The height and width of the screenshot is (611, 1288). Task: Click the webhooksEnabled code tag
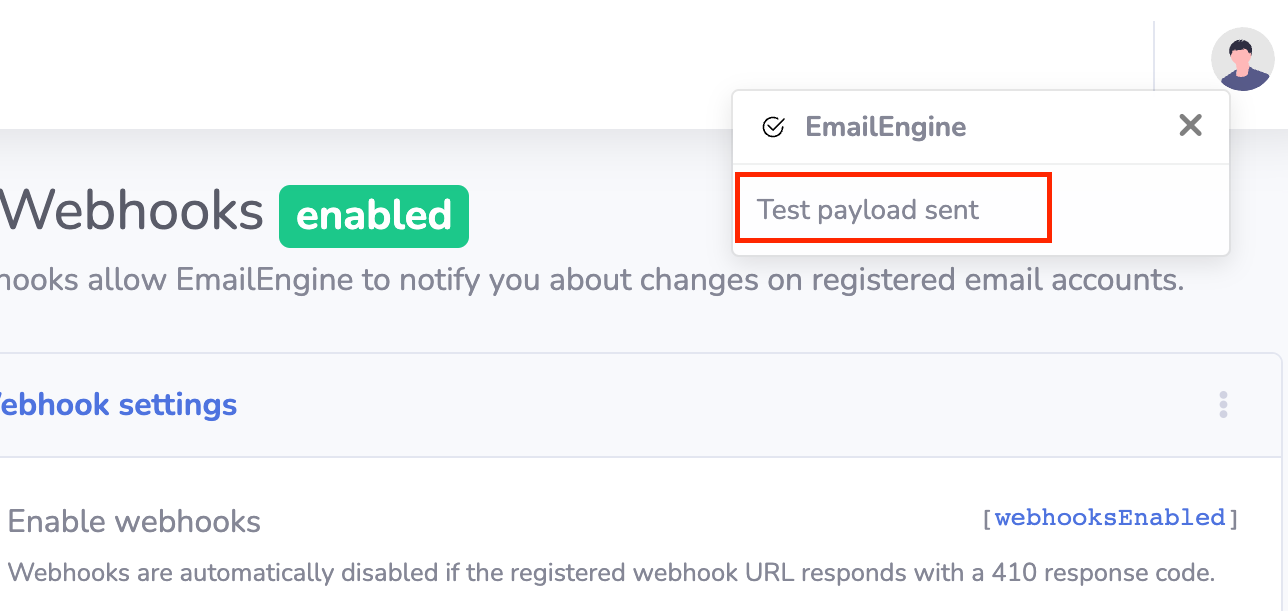pos(1110,518)
